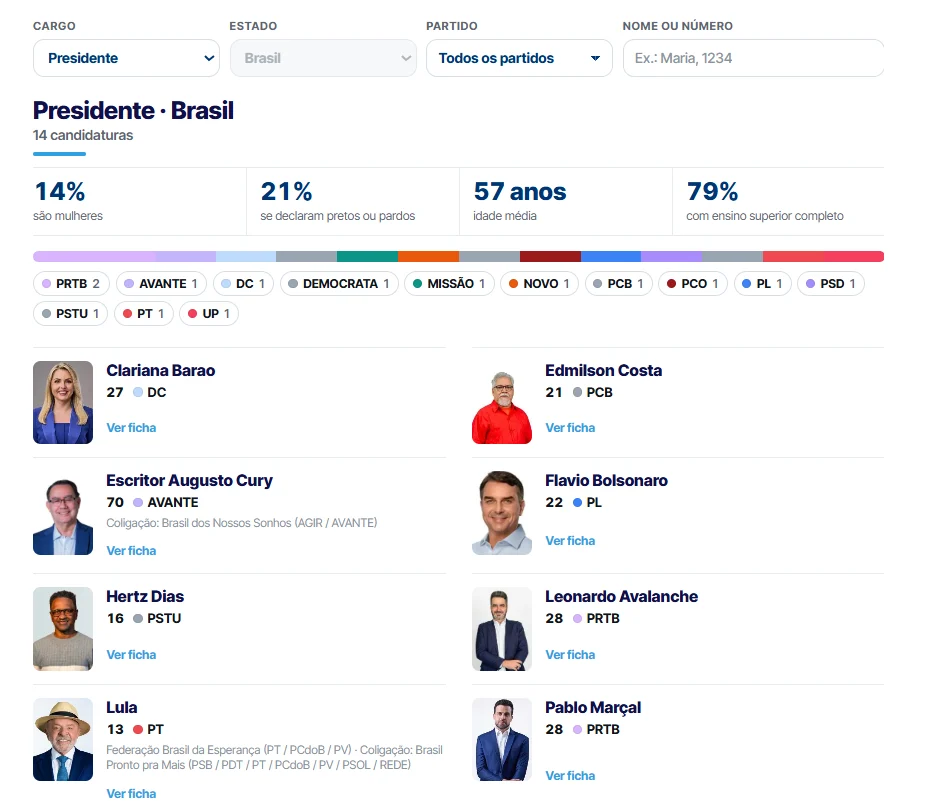Click the name Pablo Marçal
The image size is (925, 807).
click(x=593, y=707)
